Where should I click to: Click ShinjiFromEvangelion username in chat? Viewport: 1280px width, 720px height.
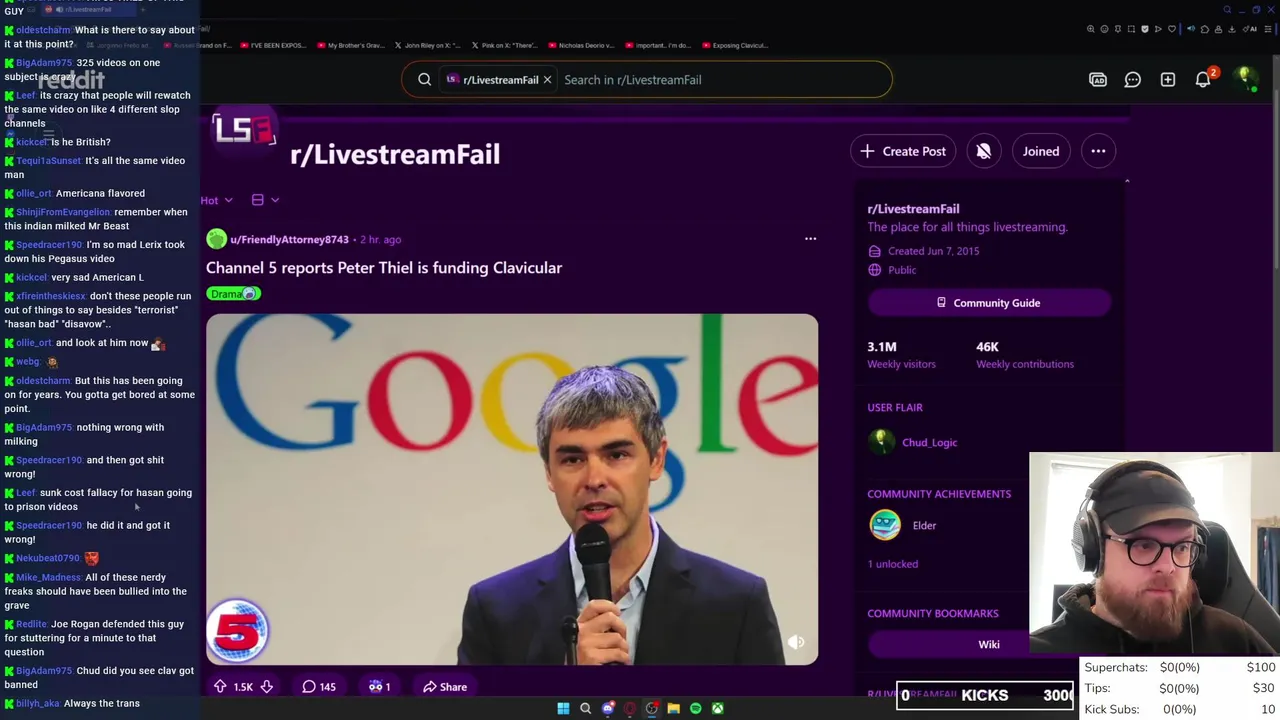click(63, 212)
